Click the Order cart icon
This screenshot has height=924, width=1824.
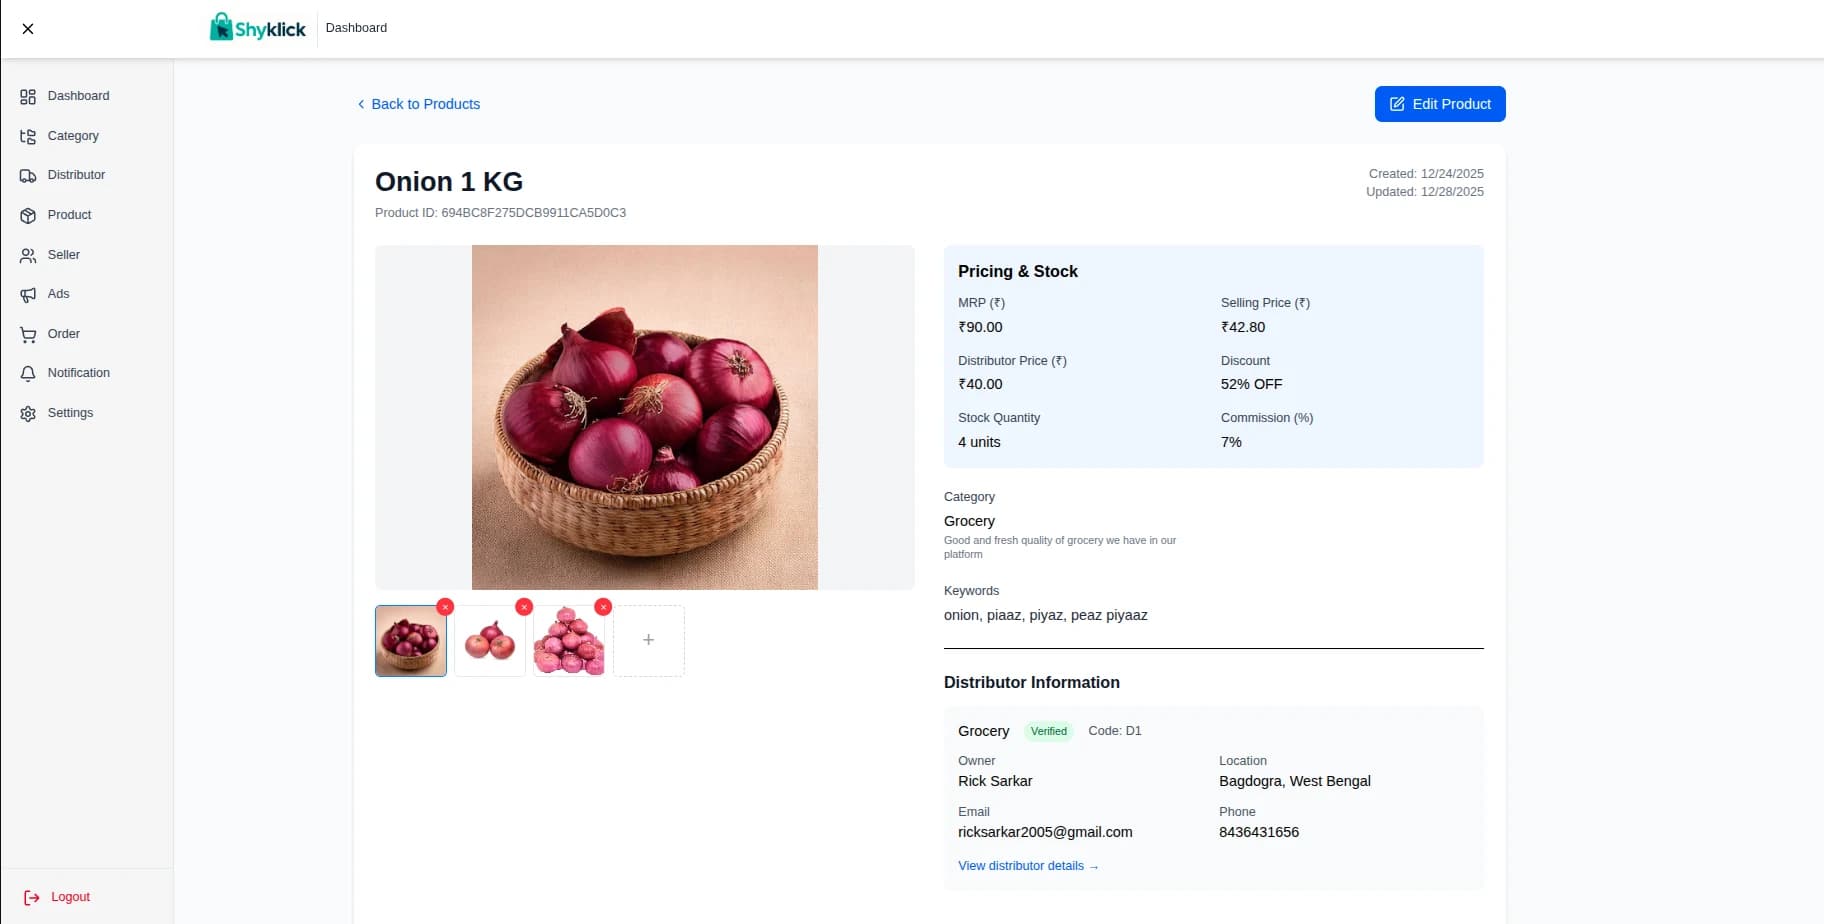coord(28,335)
